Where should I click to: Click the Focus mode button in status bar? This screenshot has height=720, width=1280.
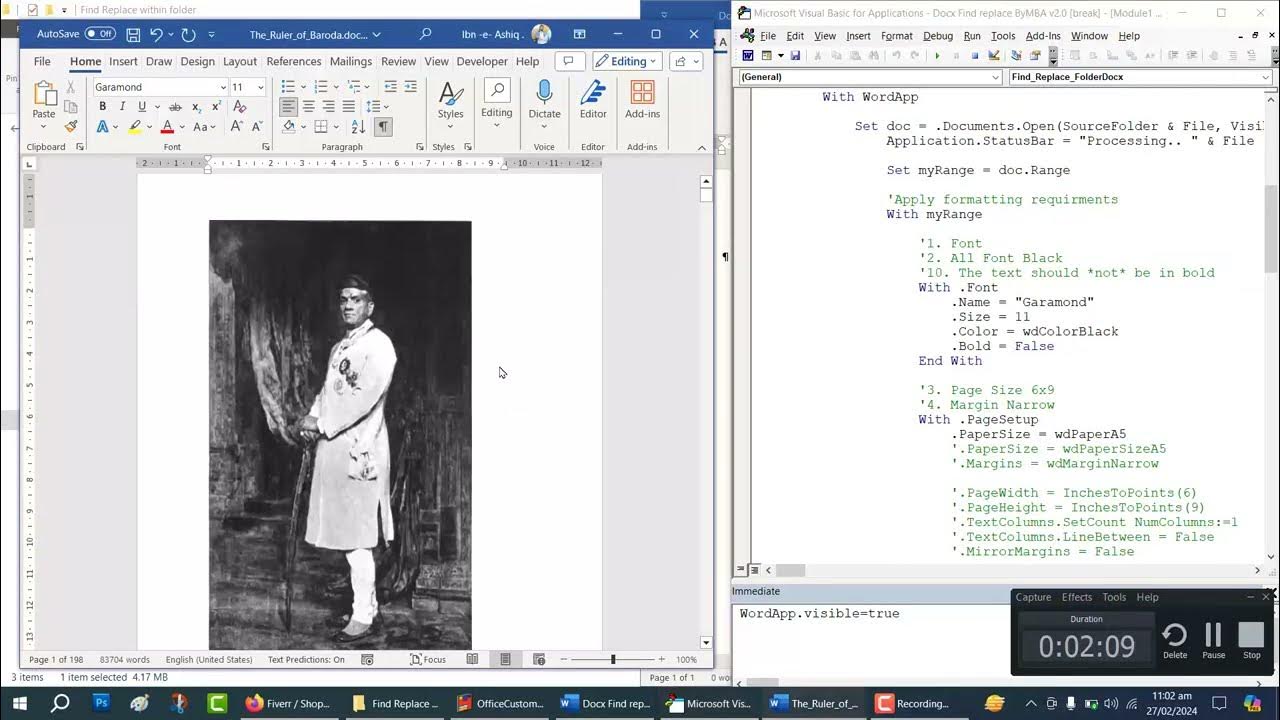pos(428,659)
